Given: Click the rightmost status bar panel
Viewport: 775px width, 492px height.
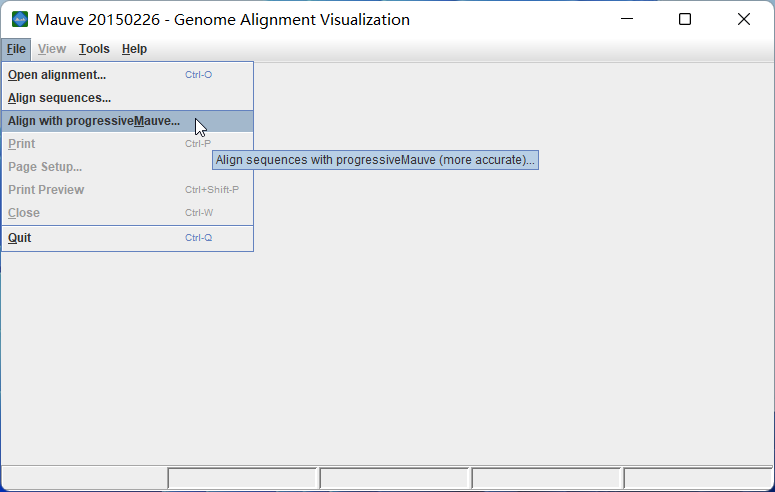Looking at the screenshot, I should (698, 479).
